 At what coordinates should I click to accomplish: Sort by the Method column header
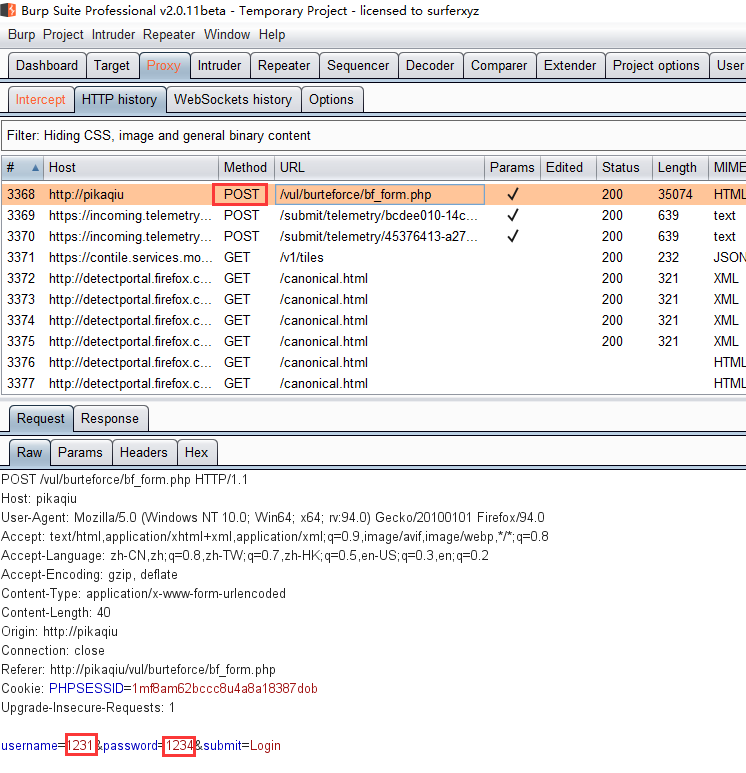pyautogui.click(x=246, y=168)
